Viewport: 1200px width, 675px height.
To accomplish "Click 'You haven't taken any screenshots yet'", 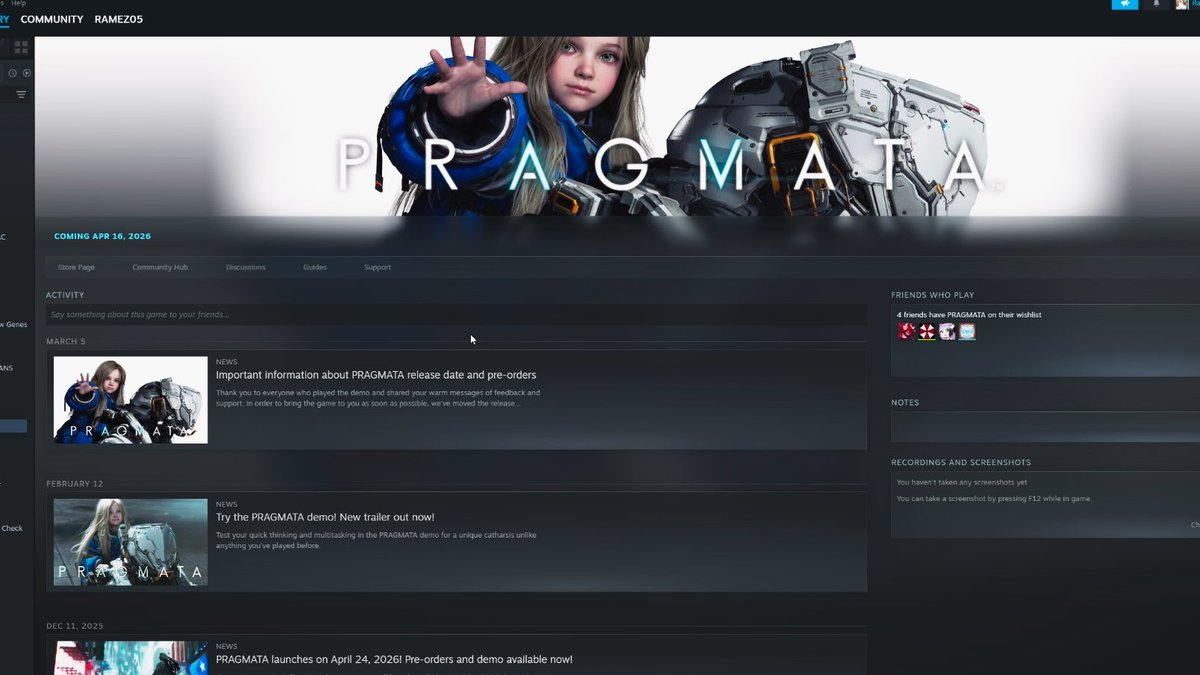I will point(962,482).
